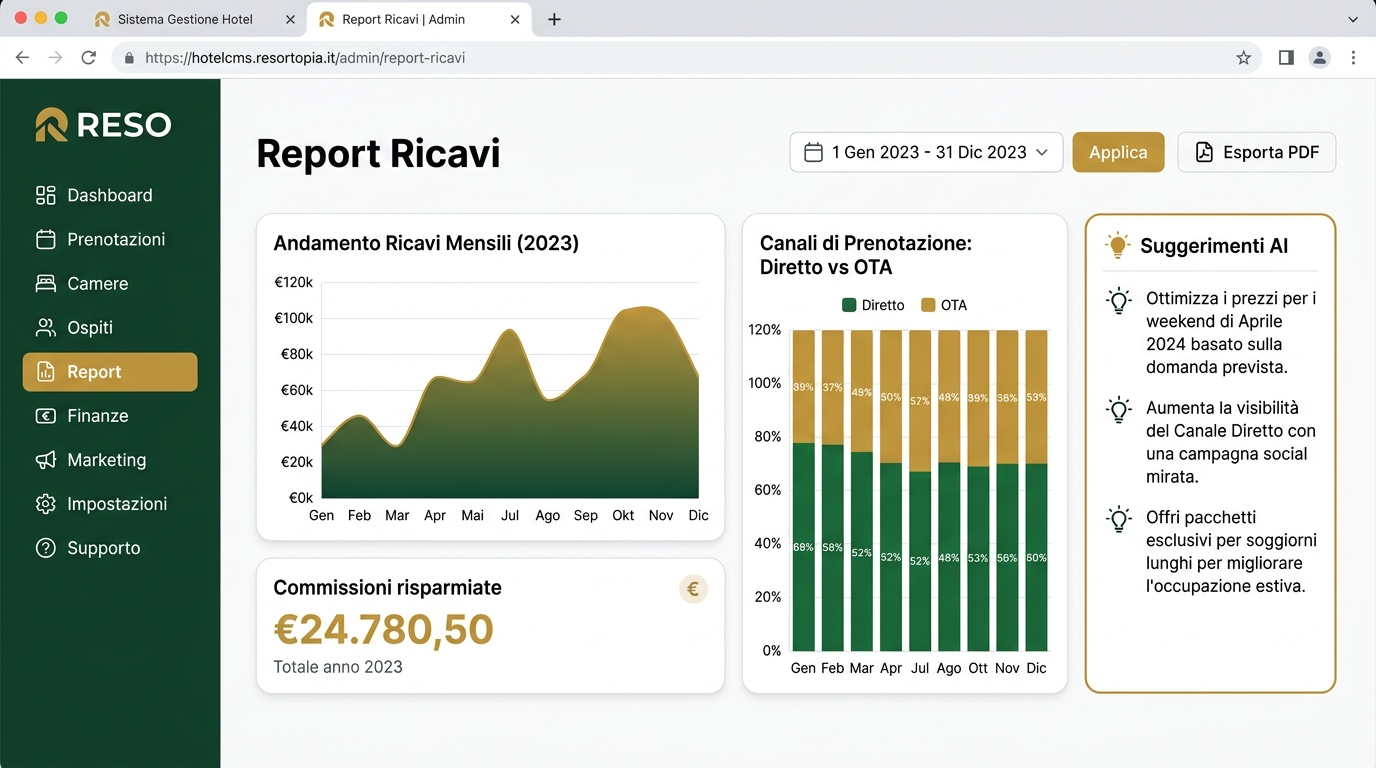Click the Dic bar in the booking channels chart
1376x768 pixels.
click(1036, 490)
